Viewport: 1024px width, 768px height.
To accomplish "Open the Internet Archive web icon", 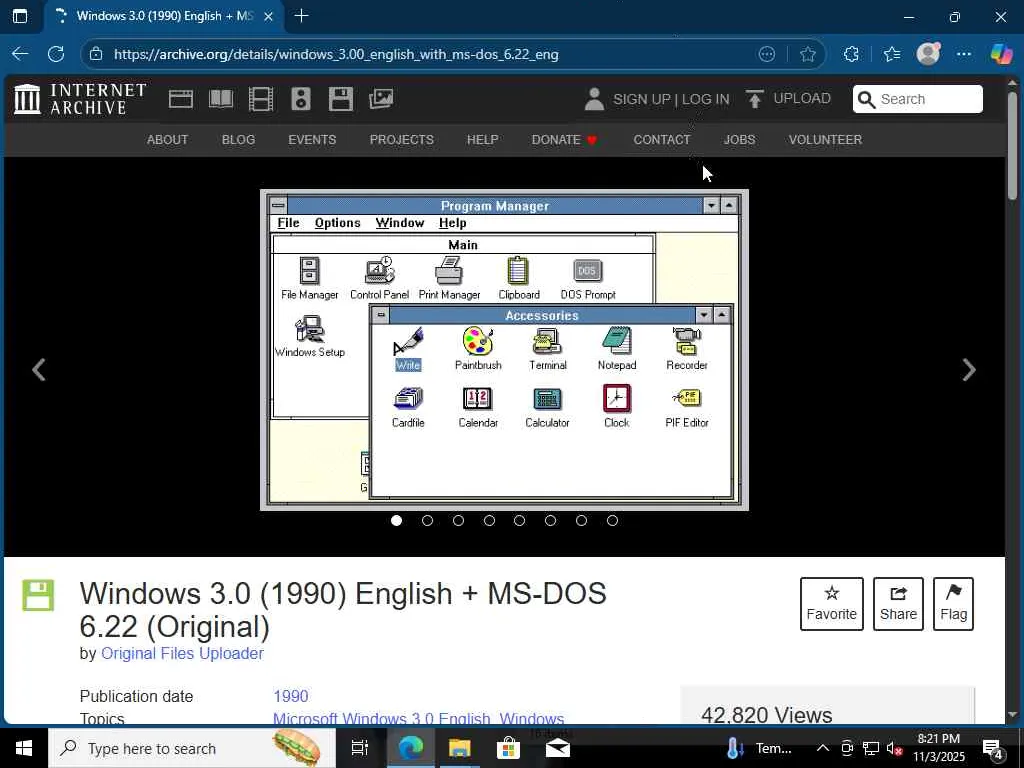I will (x=181, y=99).
